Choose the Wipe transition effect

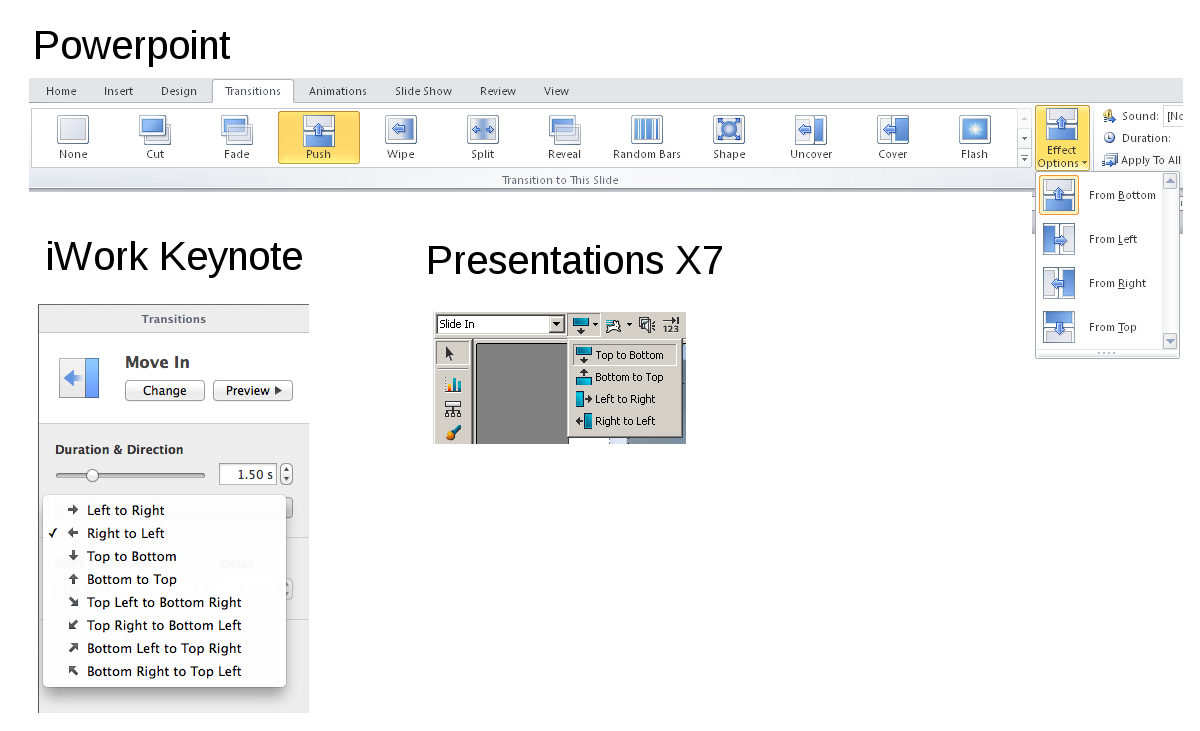tap(400, 131)
